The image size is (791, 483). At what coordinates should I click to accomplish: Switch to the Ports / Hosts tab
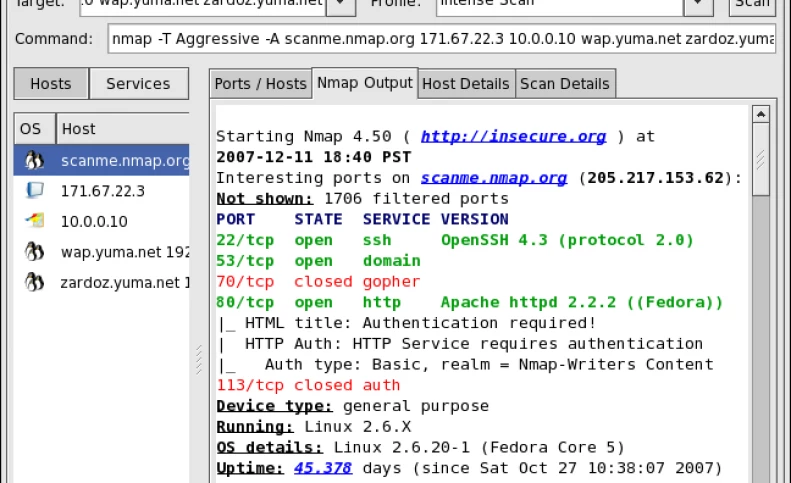[261, 84]
